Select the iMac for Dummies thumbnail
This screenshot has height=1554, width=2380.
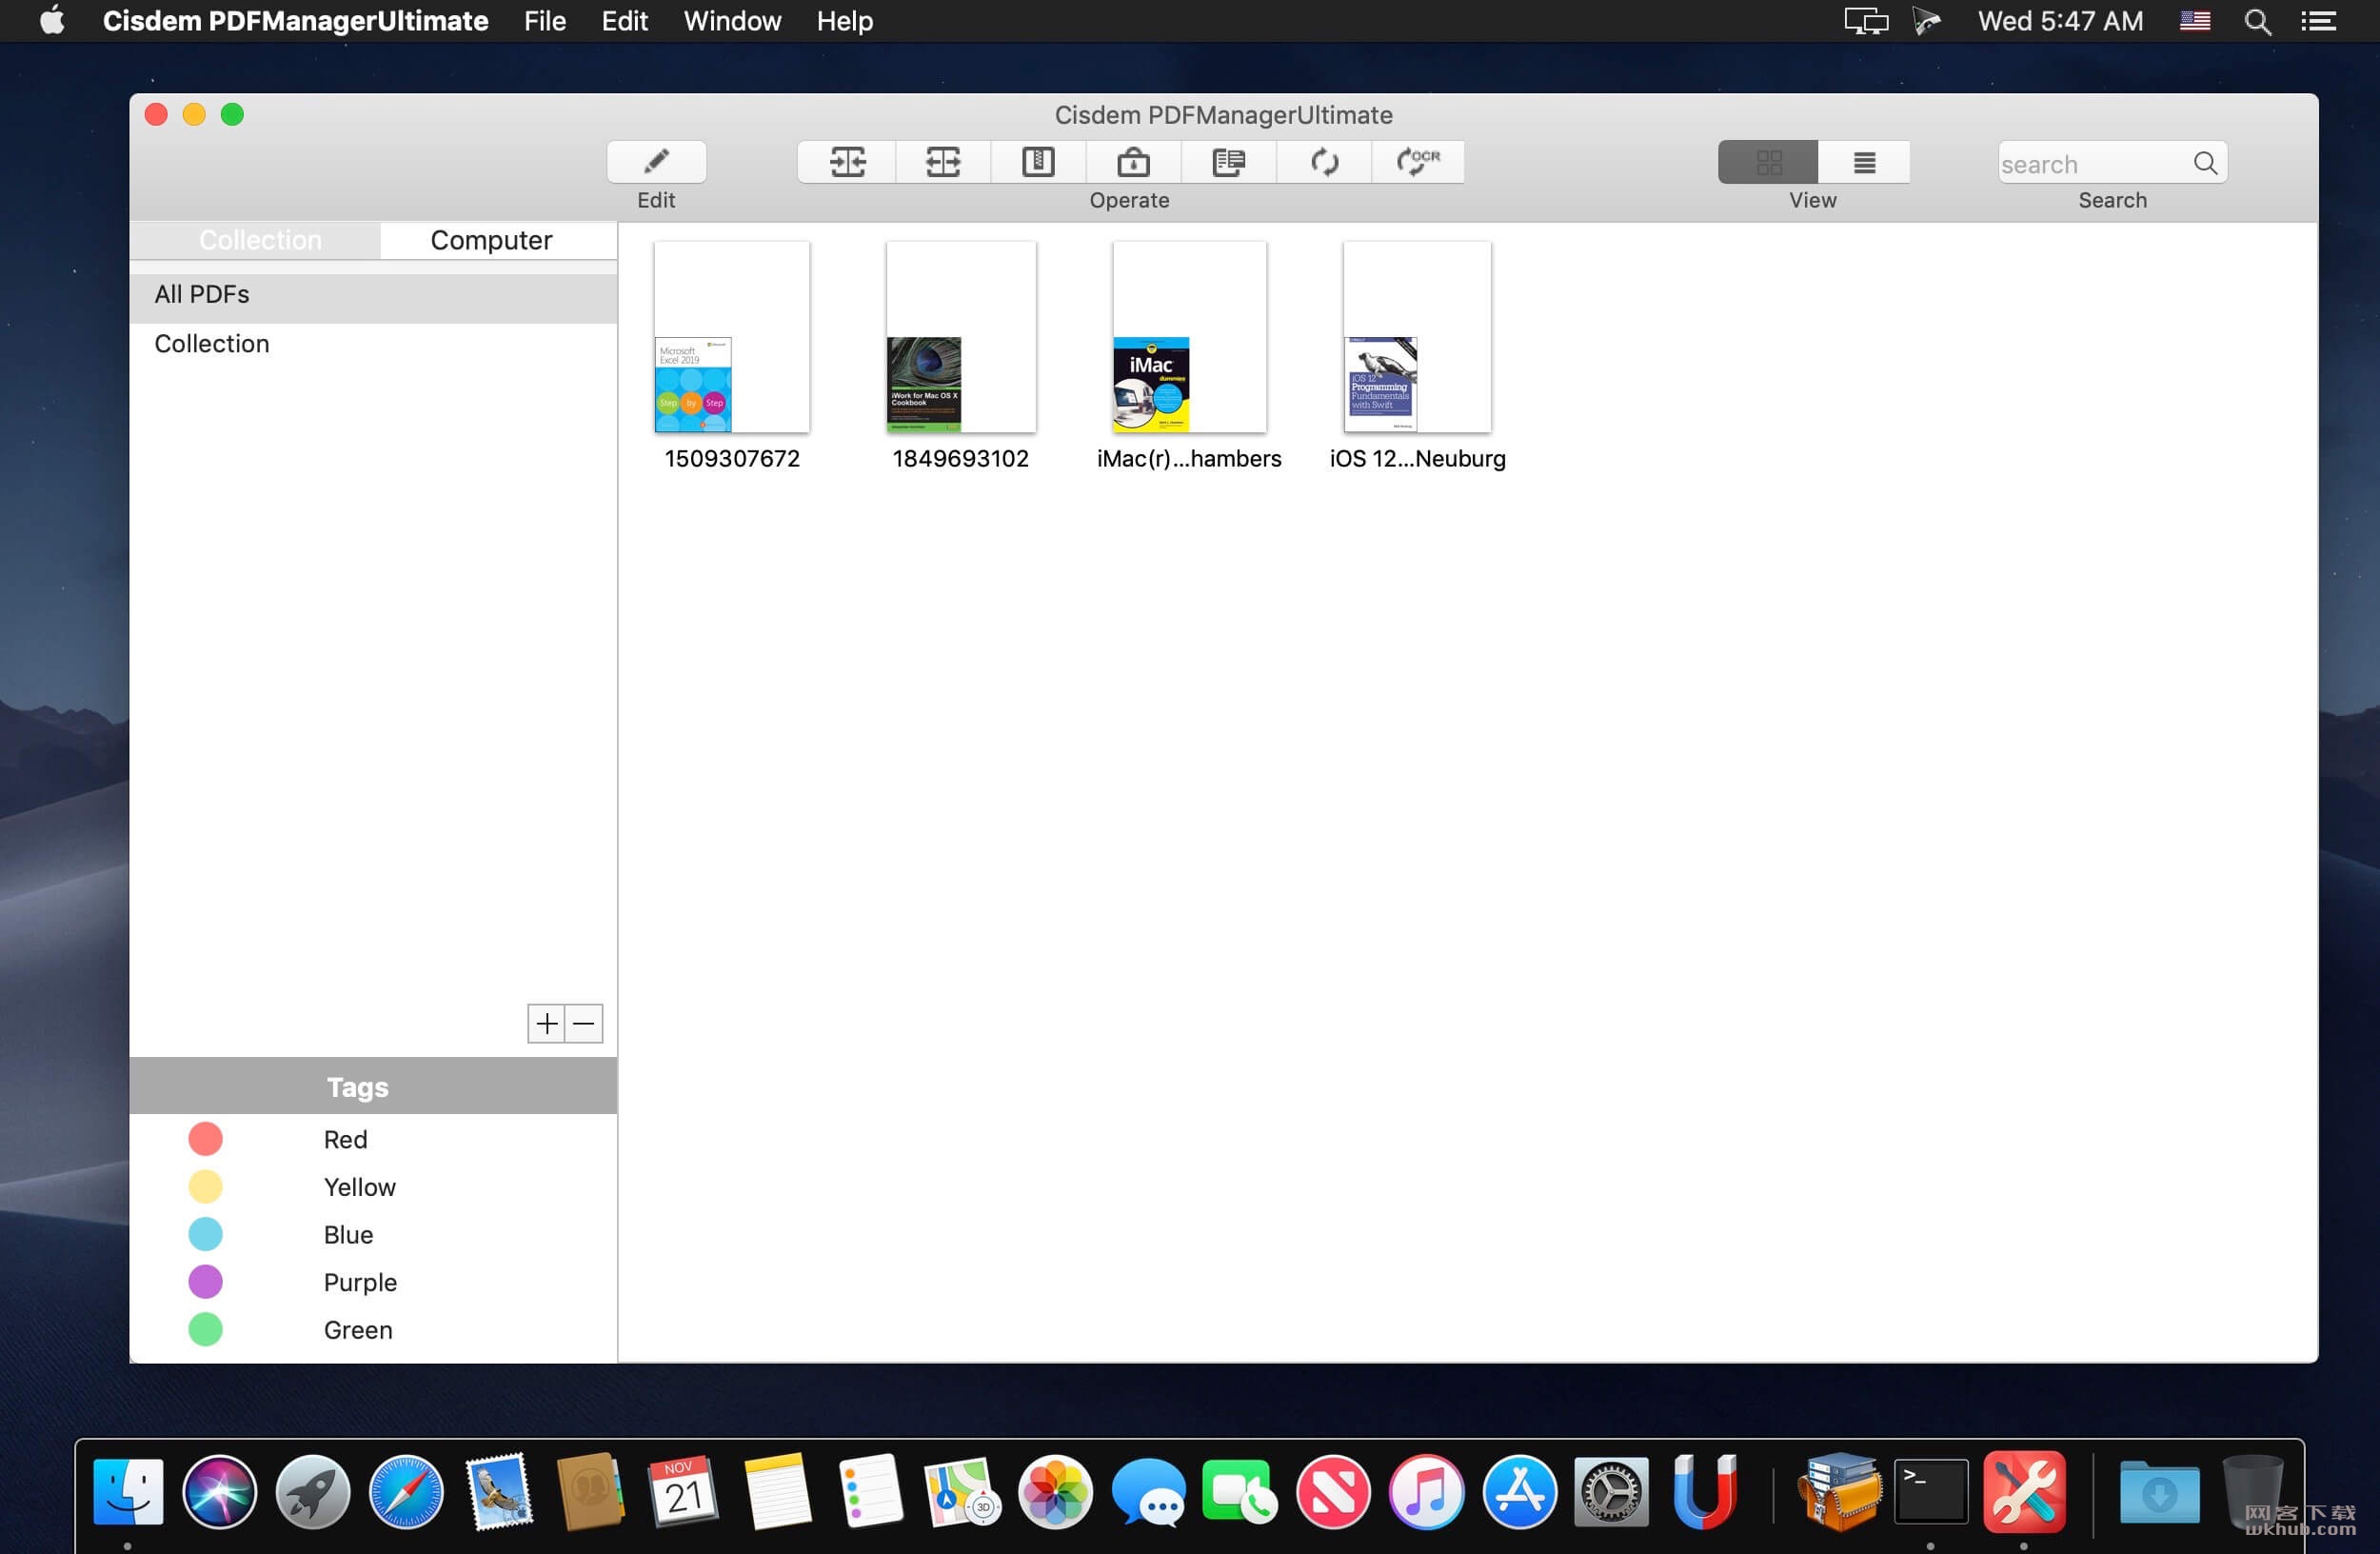tap(1189, 337)
